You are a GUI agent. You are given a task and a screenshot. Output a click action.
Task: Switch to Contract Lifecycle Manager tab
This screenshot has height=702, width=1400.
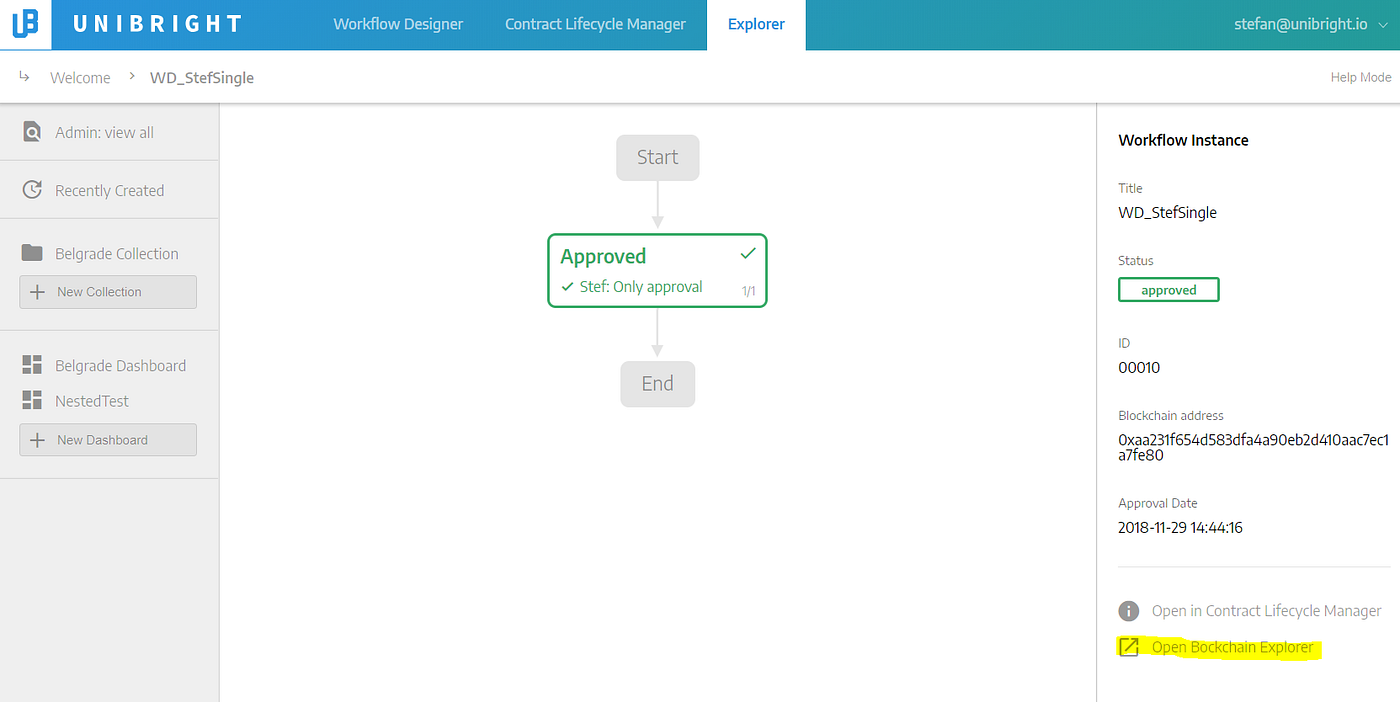(595, 24)
